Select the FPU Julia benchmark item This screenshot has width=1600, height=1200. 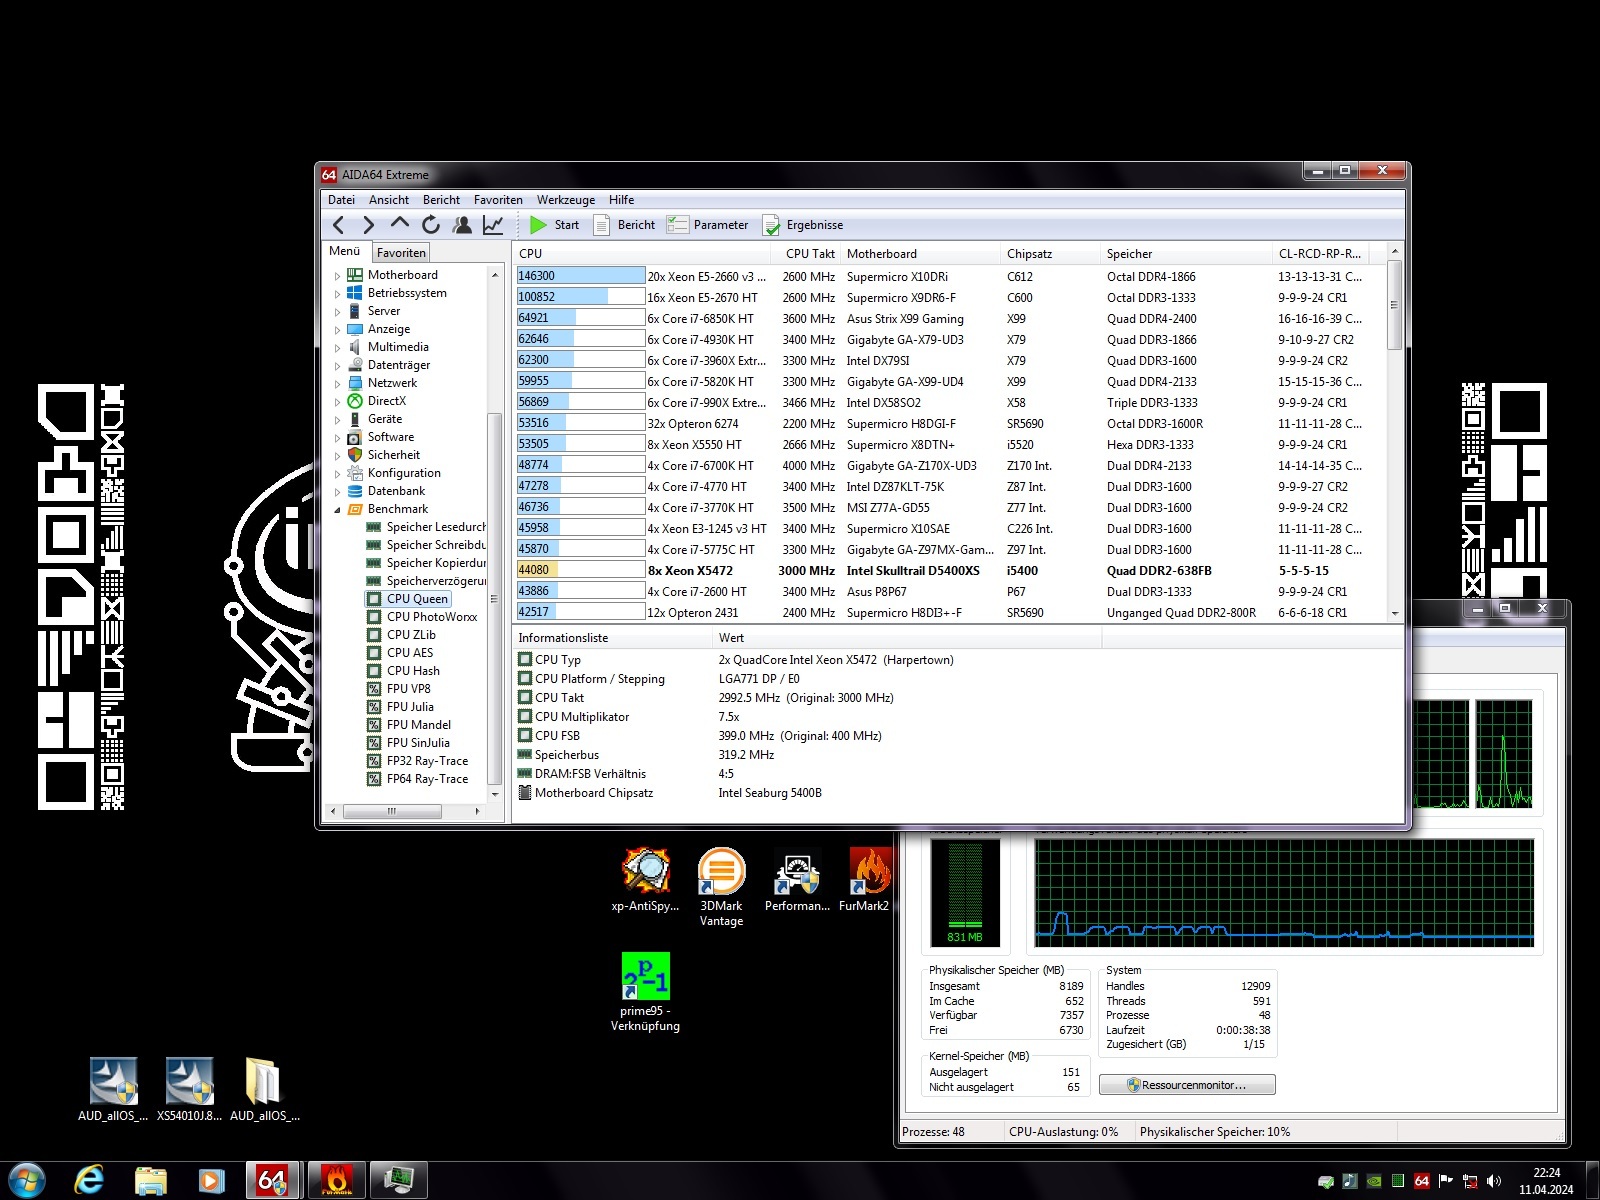(410, 707)
